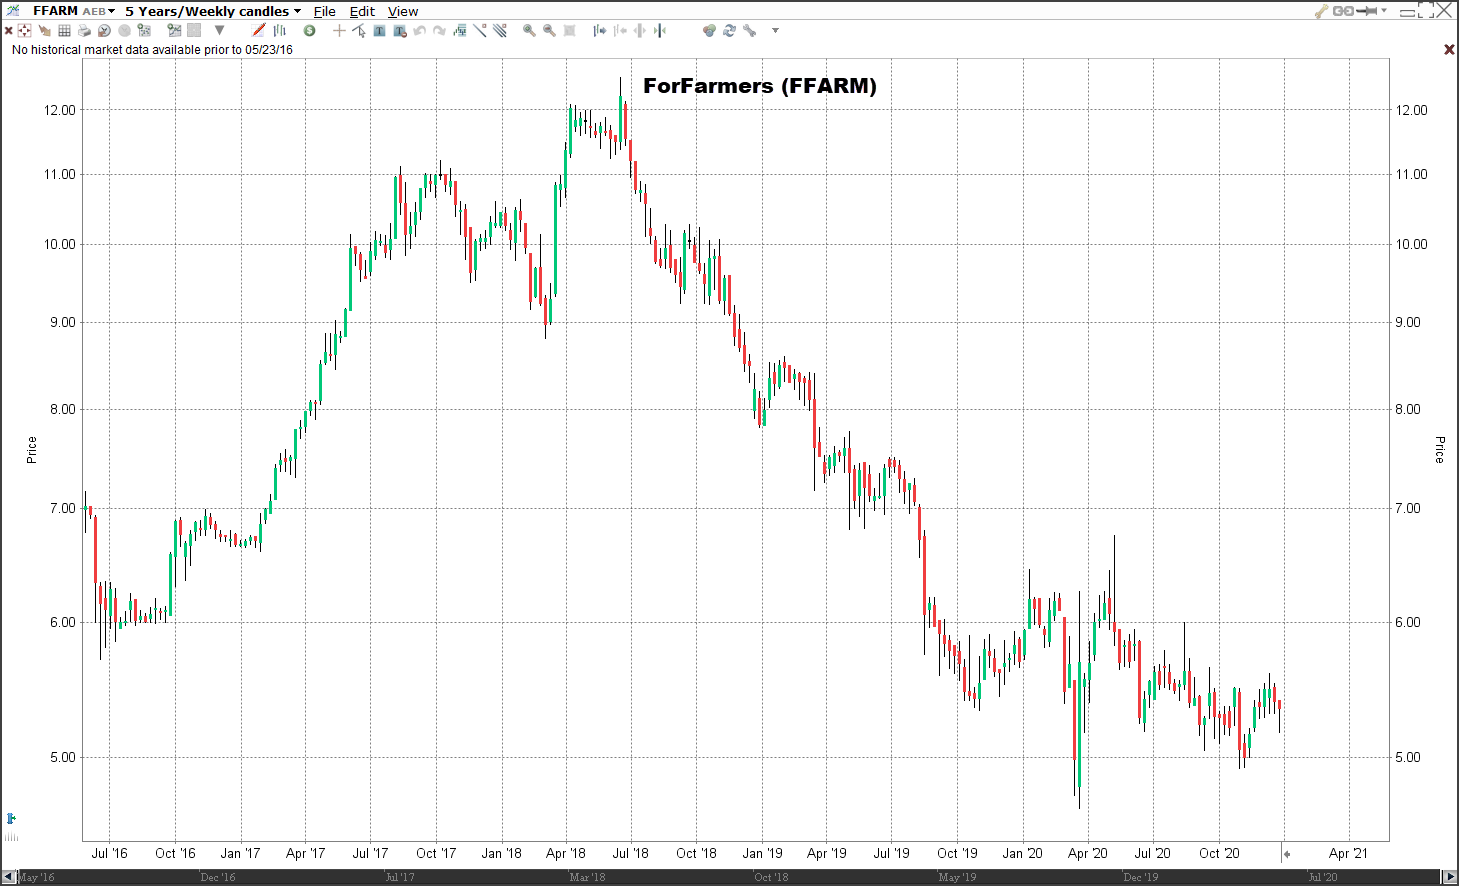Click the expand time axis right icon
1459x886 pixels.
[600, 31]
